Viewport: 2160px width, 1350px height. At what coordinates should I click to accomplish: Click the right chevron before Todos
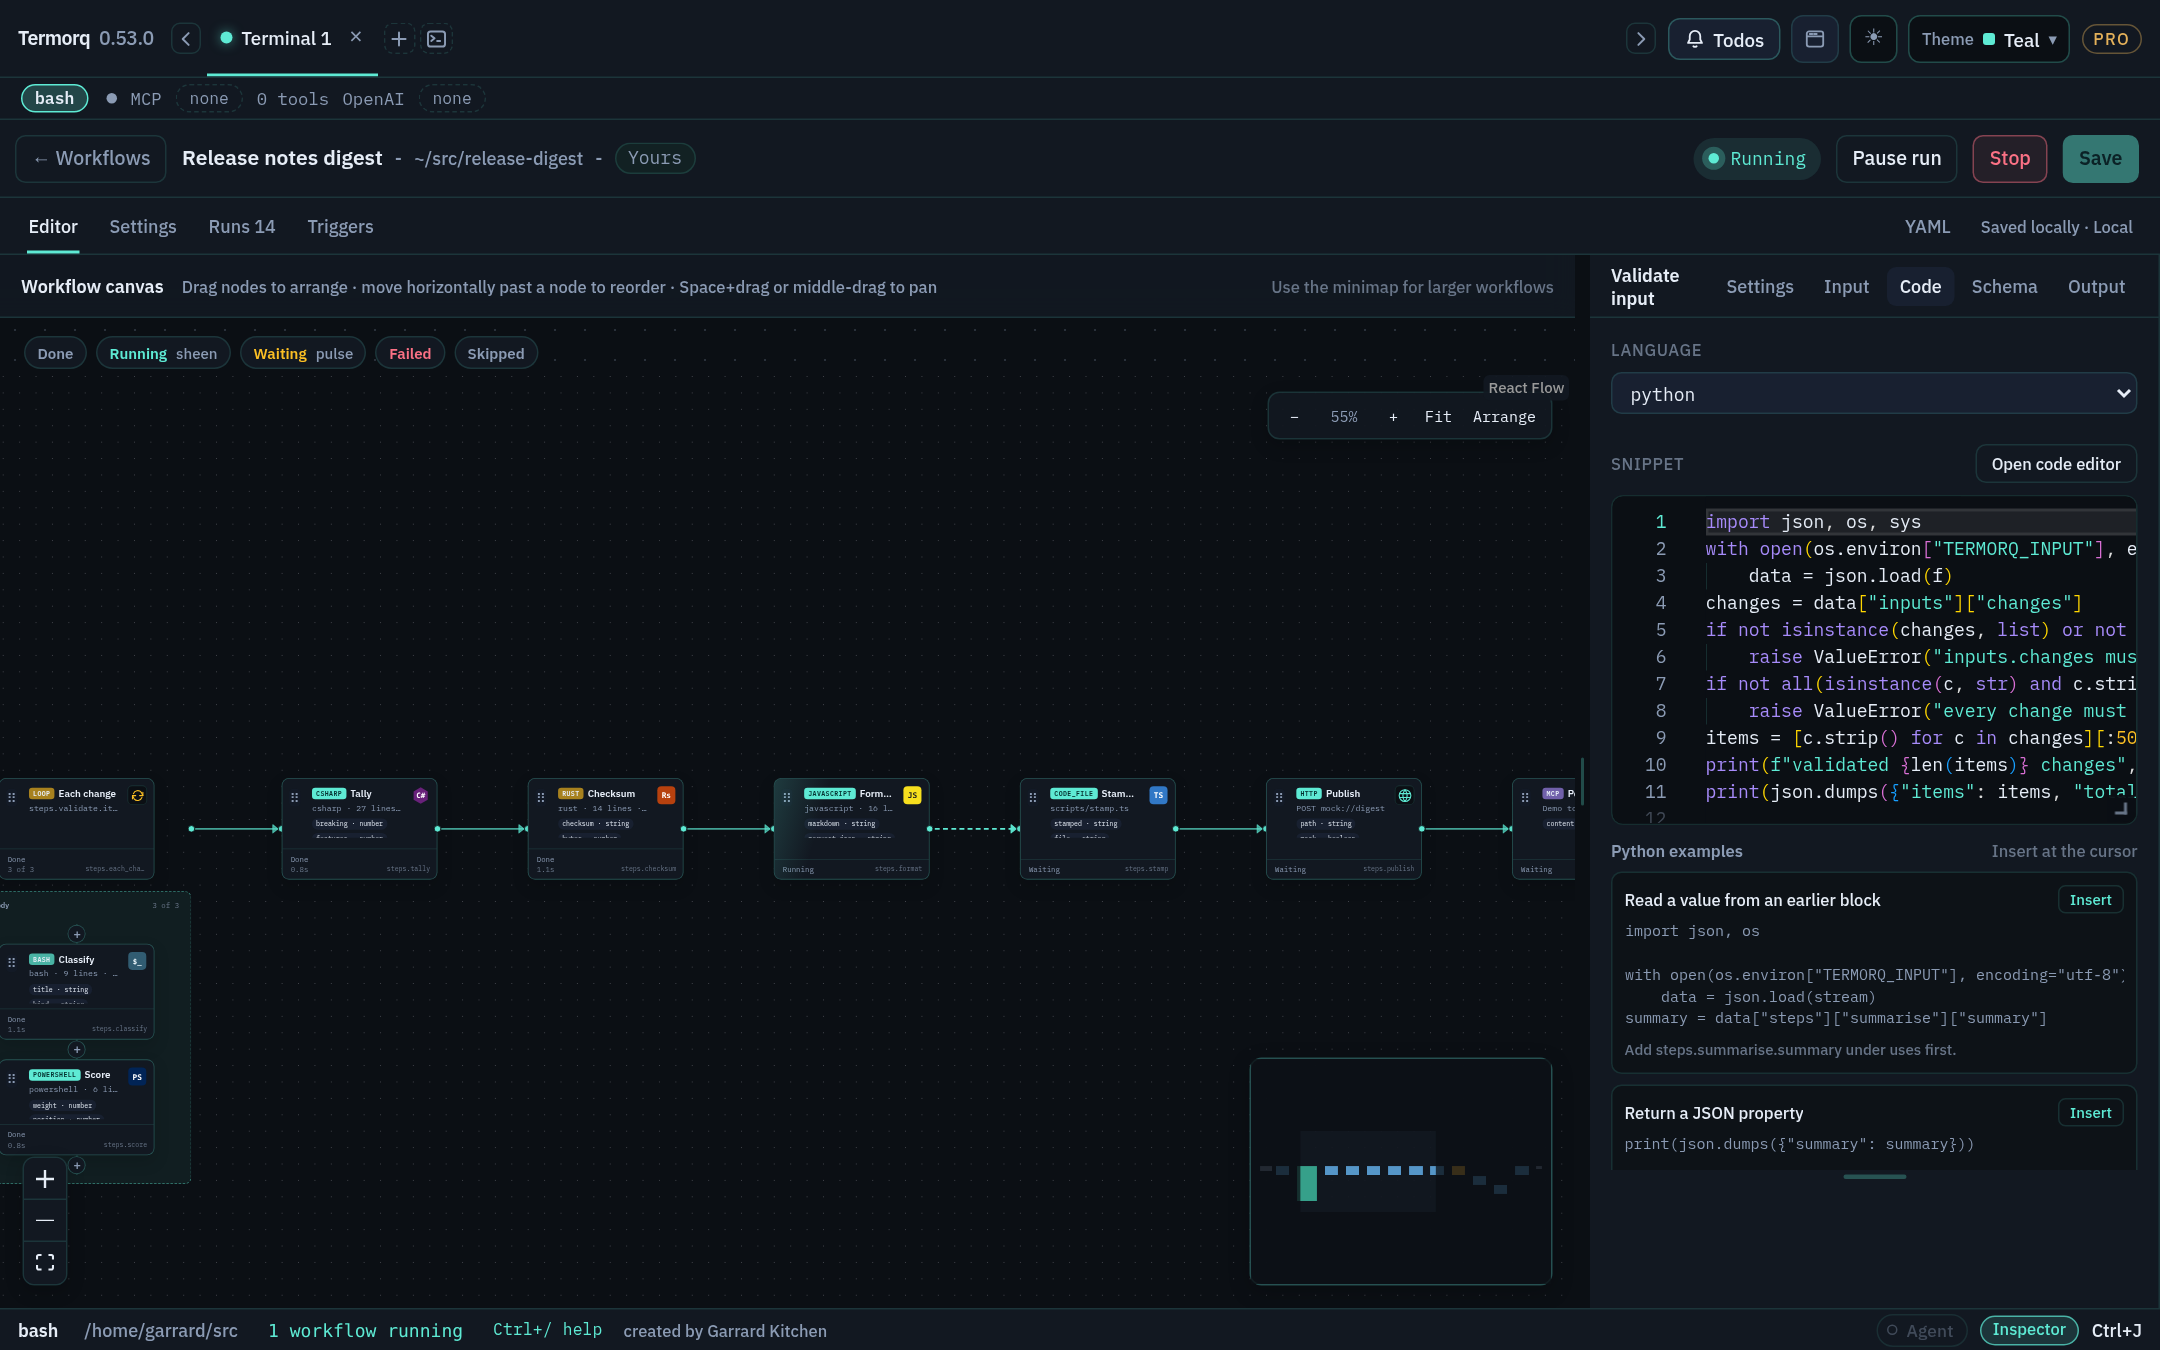(x=1641, y=39)
